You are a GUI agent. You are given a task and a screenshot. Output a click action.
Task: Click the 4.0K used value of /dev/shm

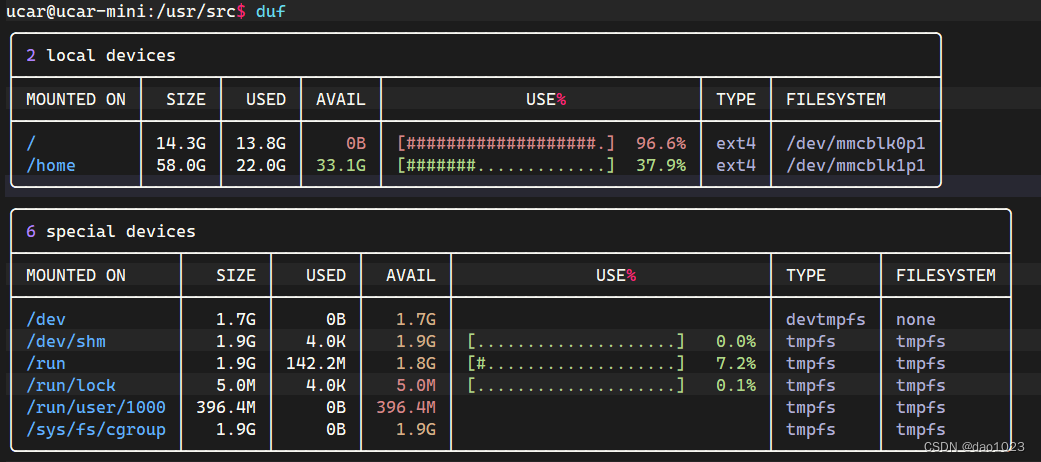[x=326, y=342]
